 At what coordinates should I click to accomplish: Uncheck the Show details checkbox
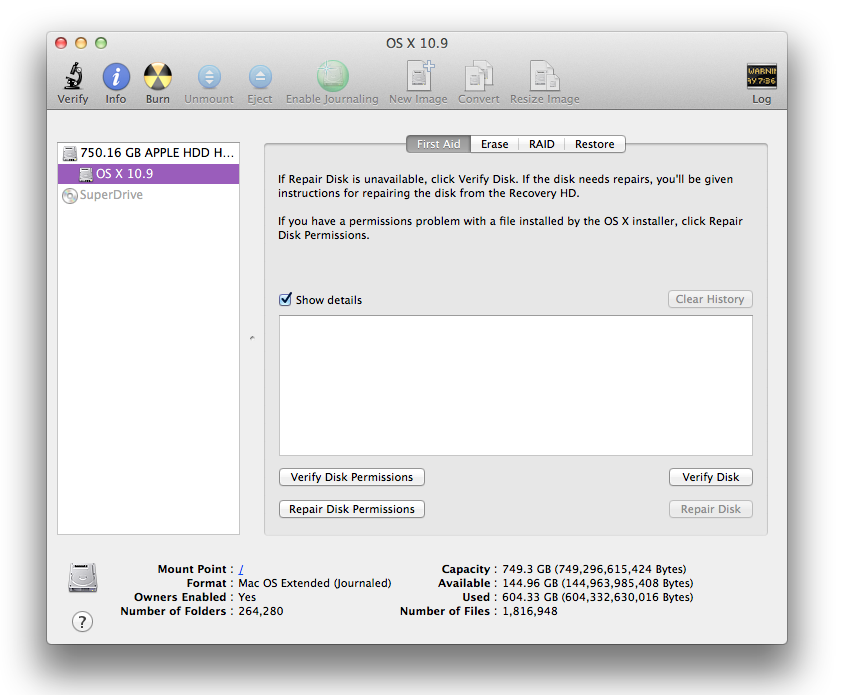286,299
